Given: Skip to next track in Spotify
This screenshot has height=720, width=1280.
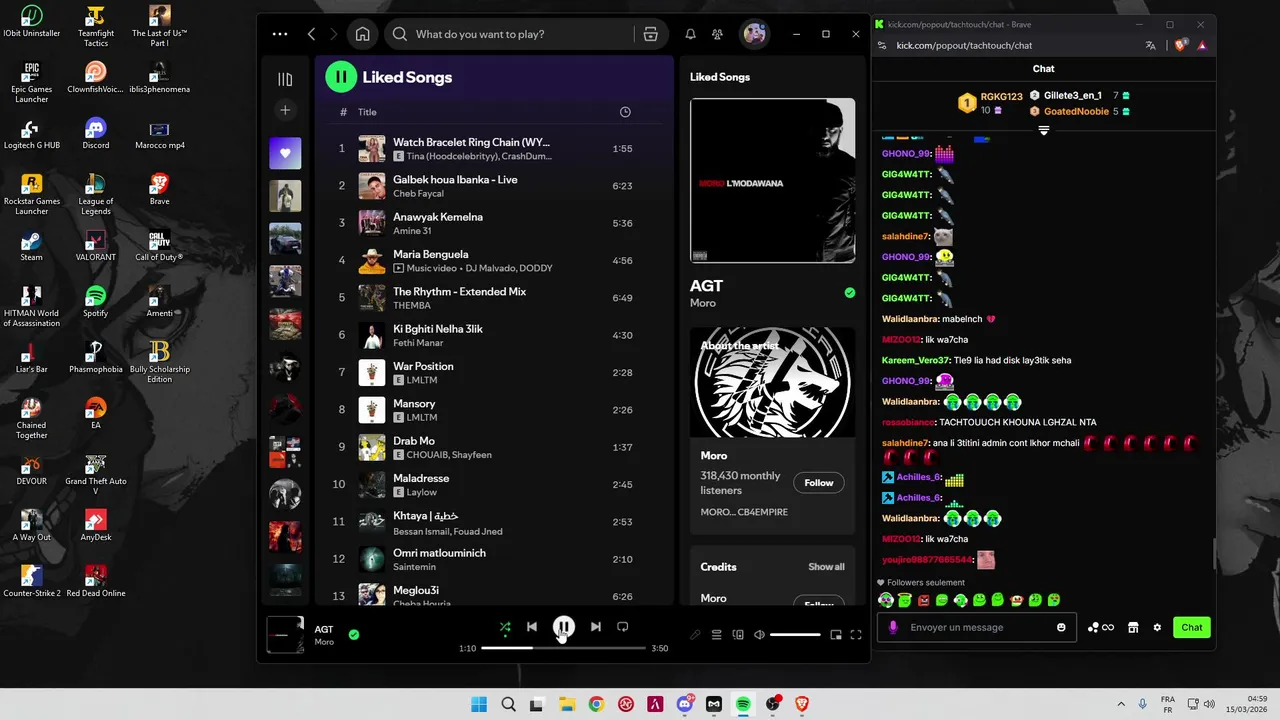Looking at the screenshot, I should (x=595, y=627).
